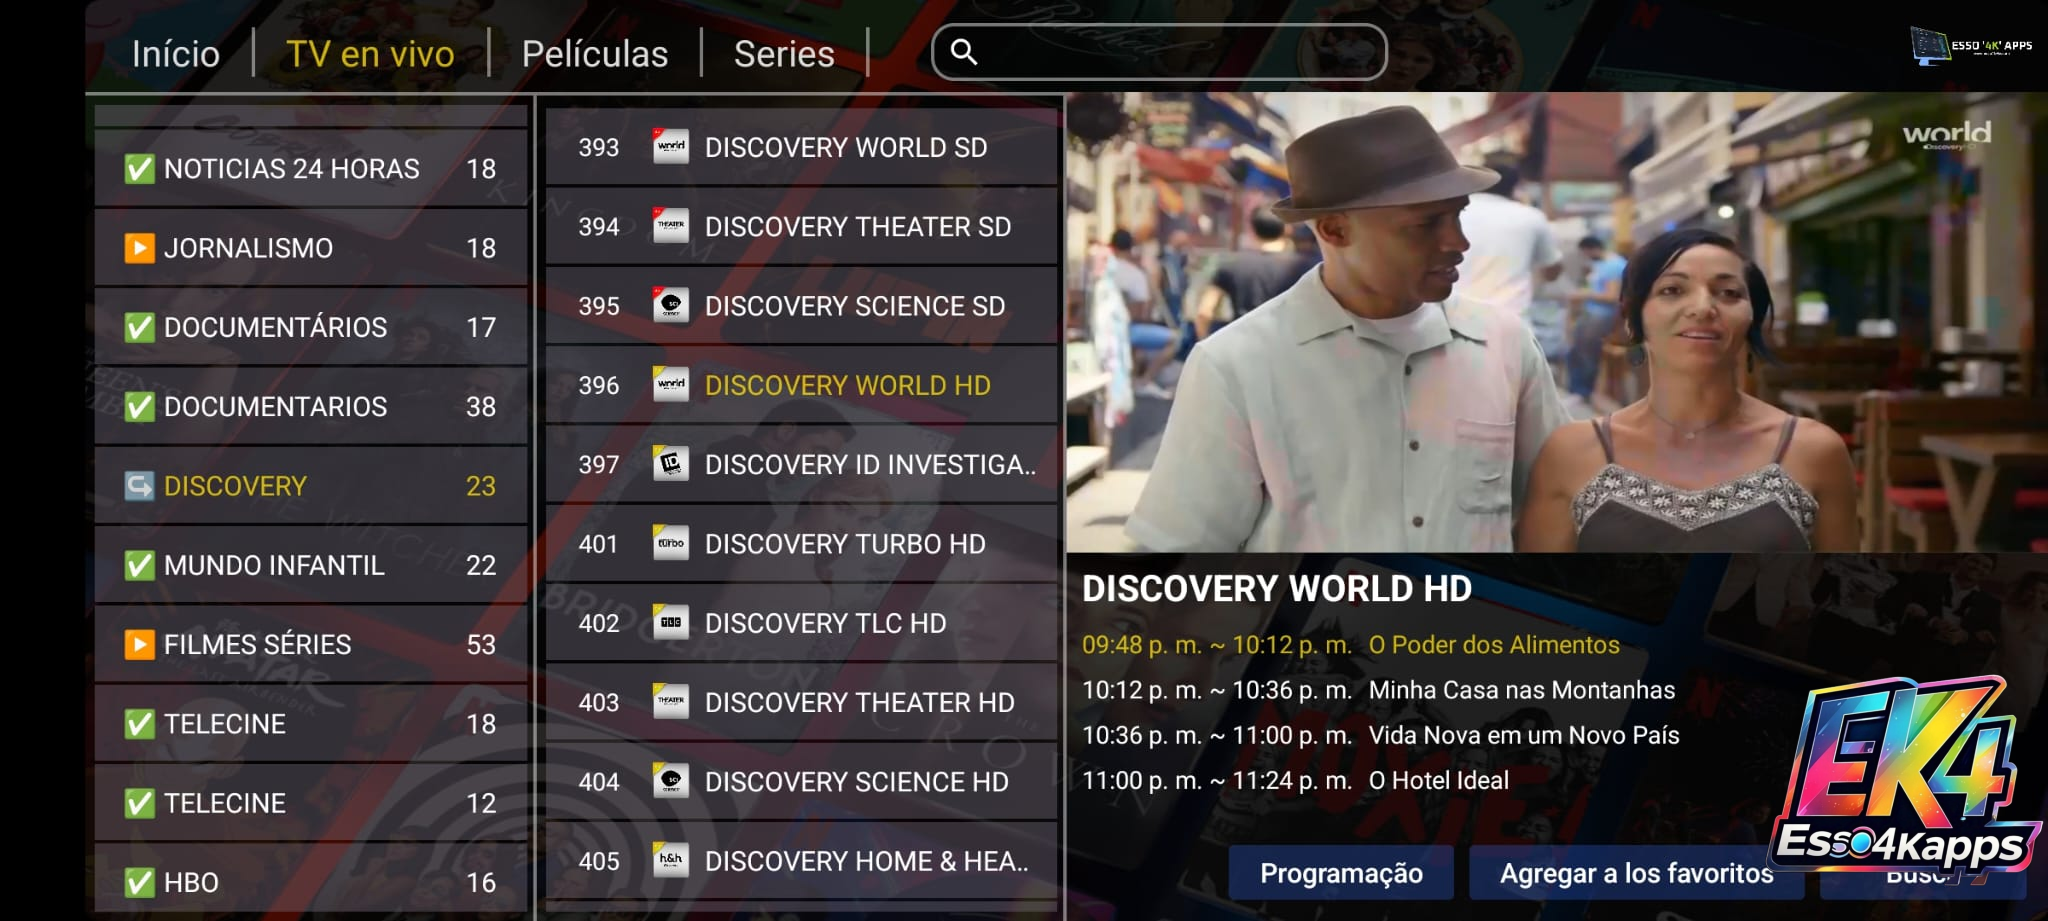Screen dimensions: 2048x921
Task: Select channel name DISCOVERY THEATER SD
Action: 858,226
